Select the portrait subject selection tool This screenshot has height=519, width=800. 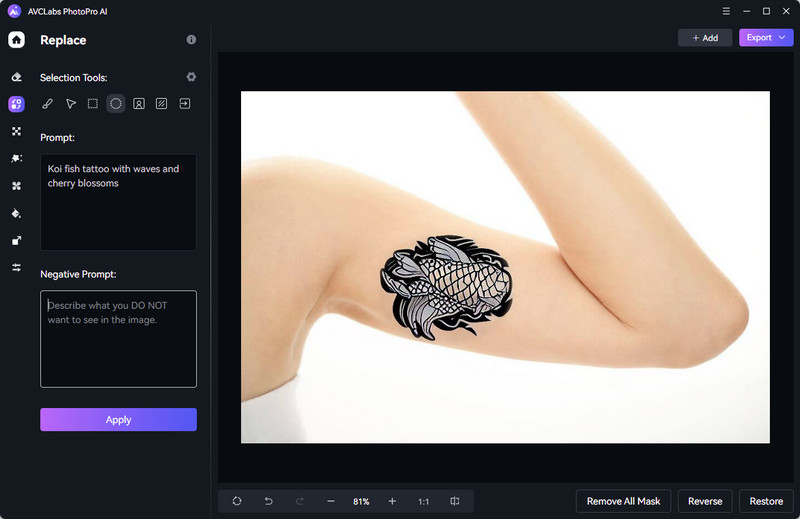[139, 104]
